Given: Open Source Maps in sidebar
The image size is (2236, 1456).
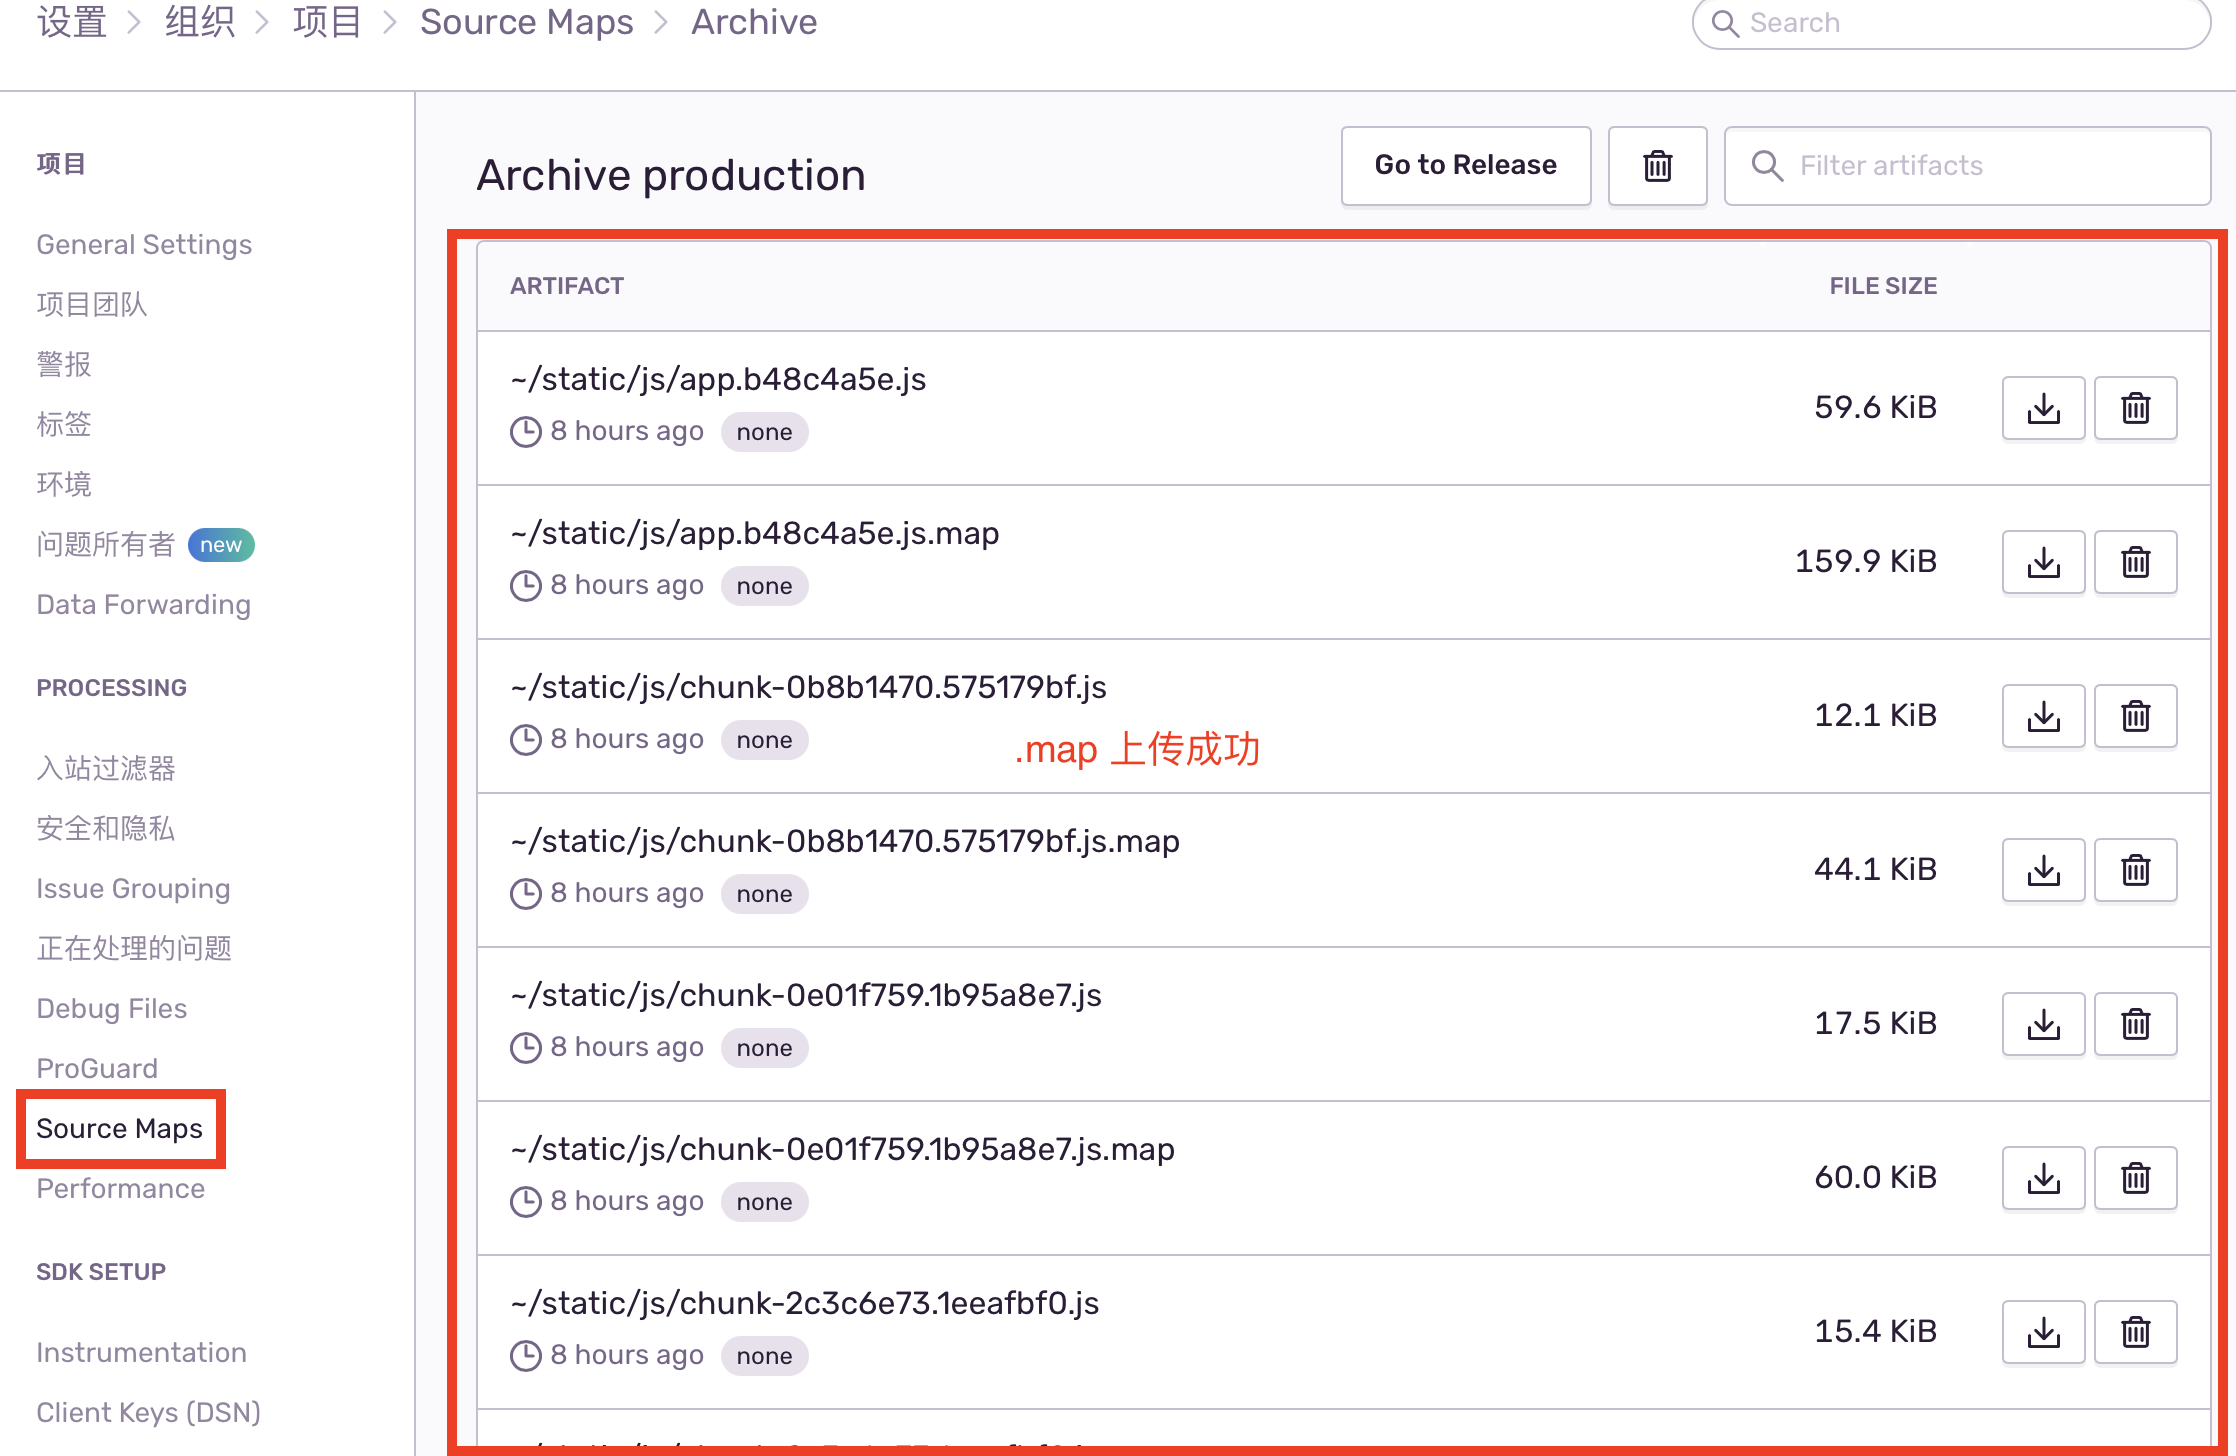Looking at the screenshot, I should (x=120, y=1128).
